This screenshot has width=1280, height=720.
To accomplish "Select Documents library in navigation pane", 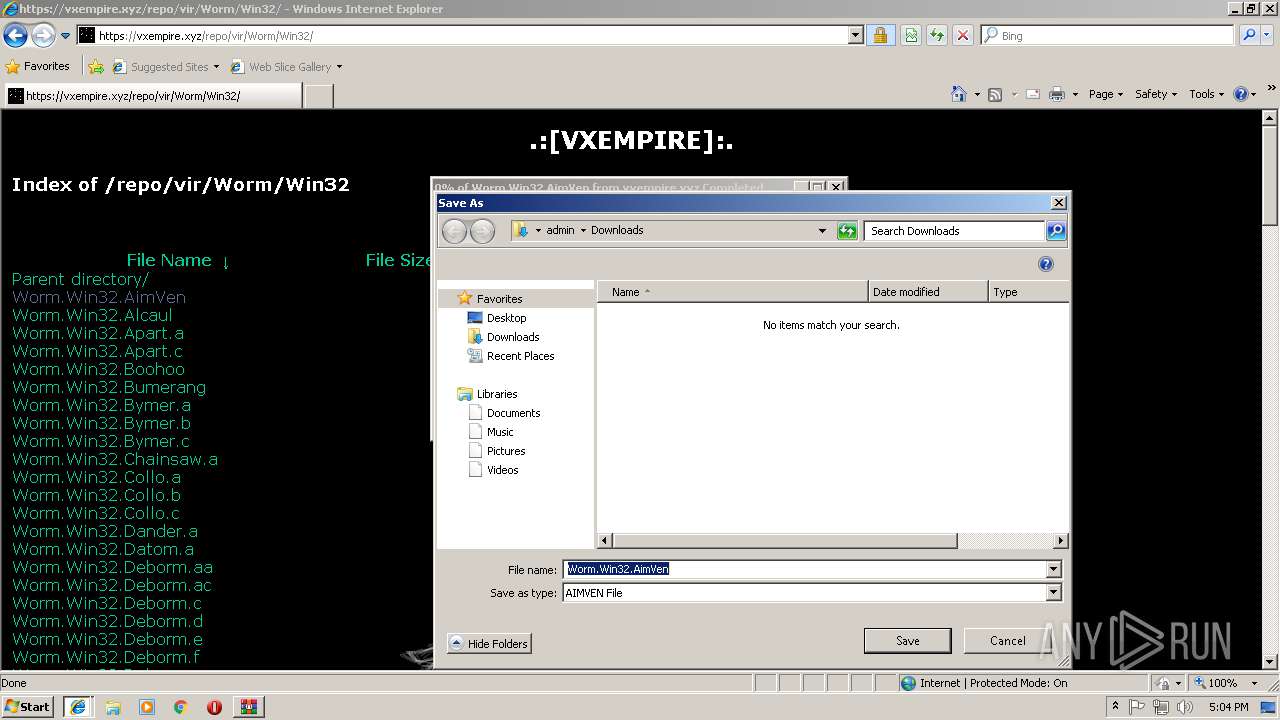I will (x=513, y=413).
